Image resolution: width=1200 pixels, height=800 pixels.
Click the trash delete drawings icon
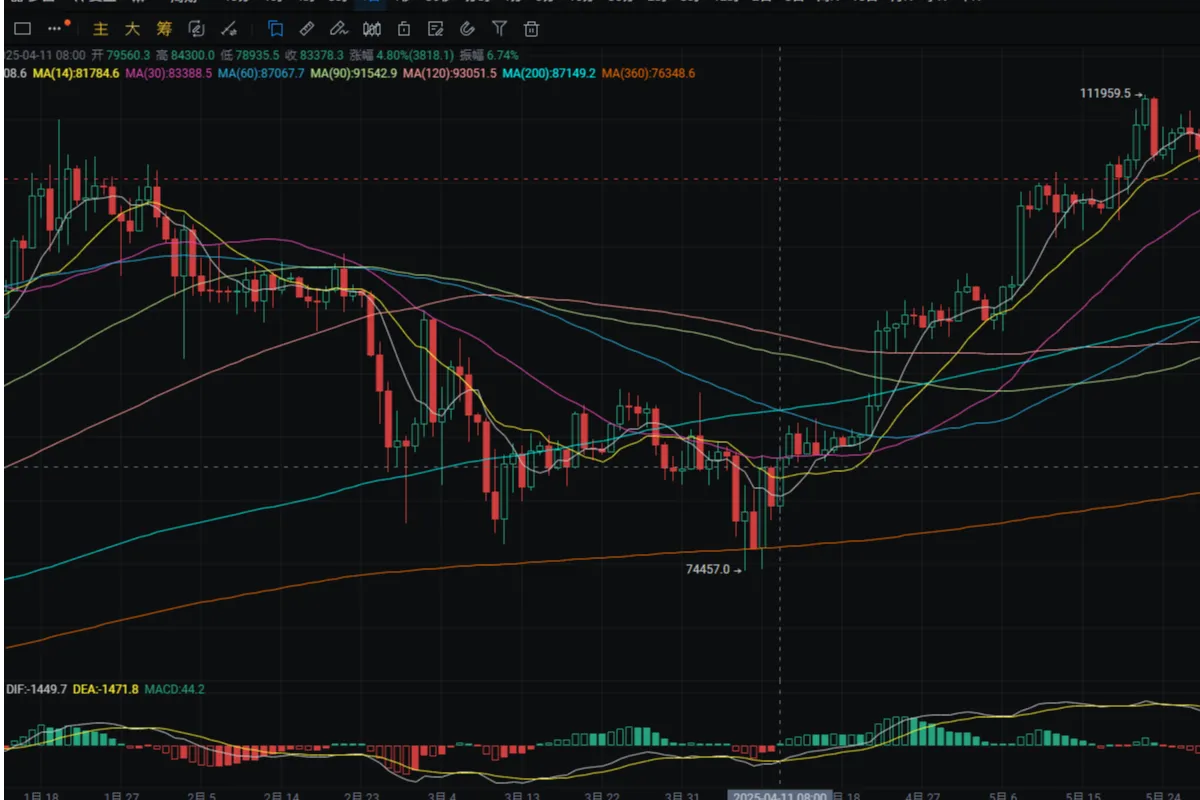(x=532, y=29)
